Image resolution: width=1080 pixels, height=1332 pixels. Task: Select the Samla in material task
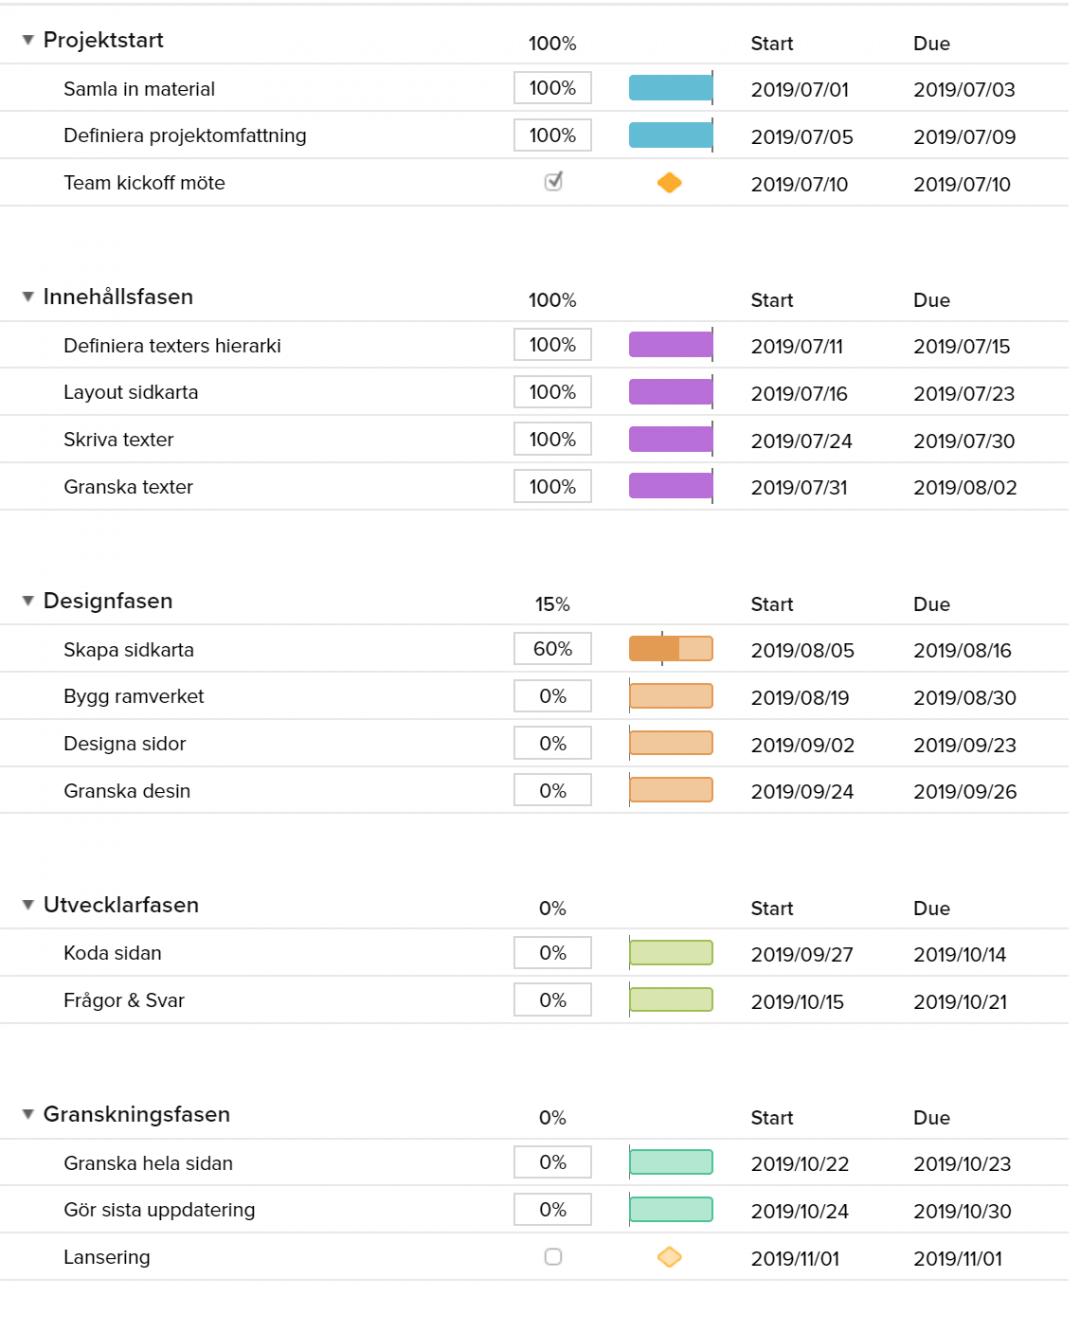139,88
